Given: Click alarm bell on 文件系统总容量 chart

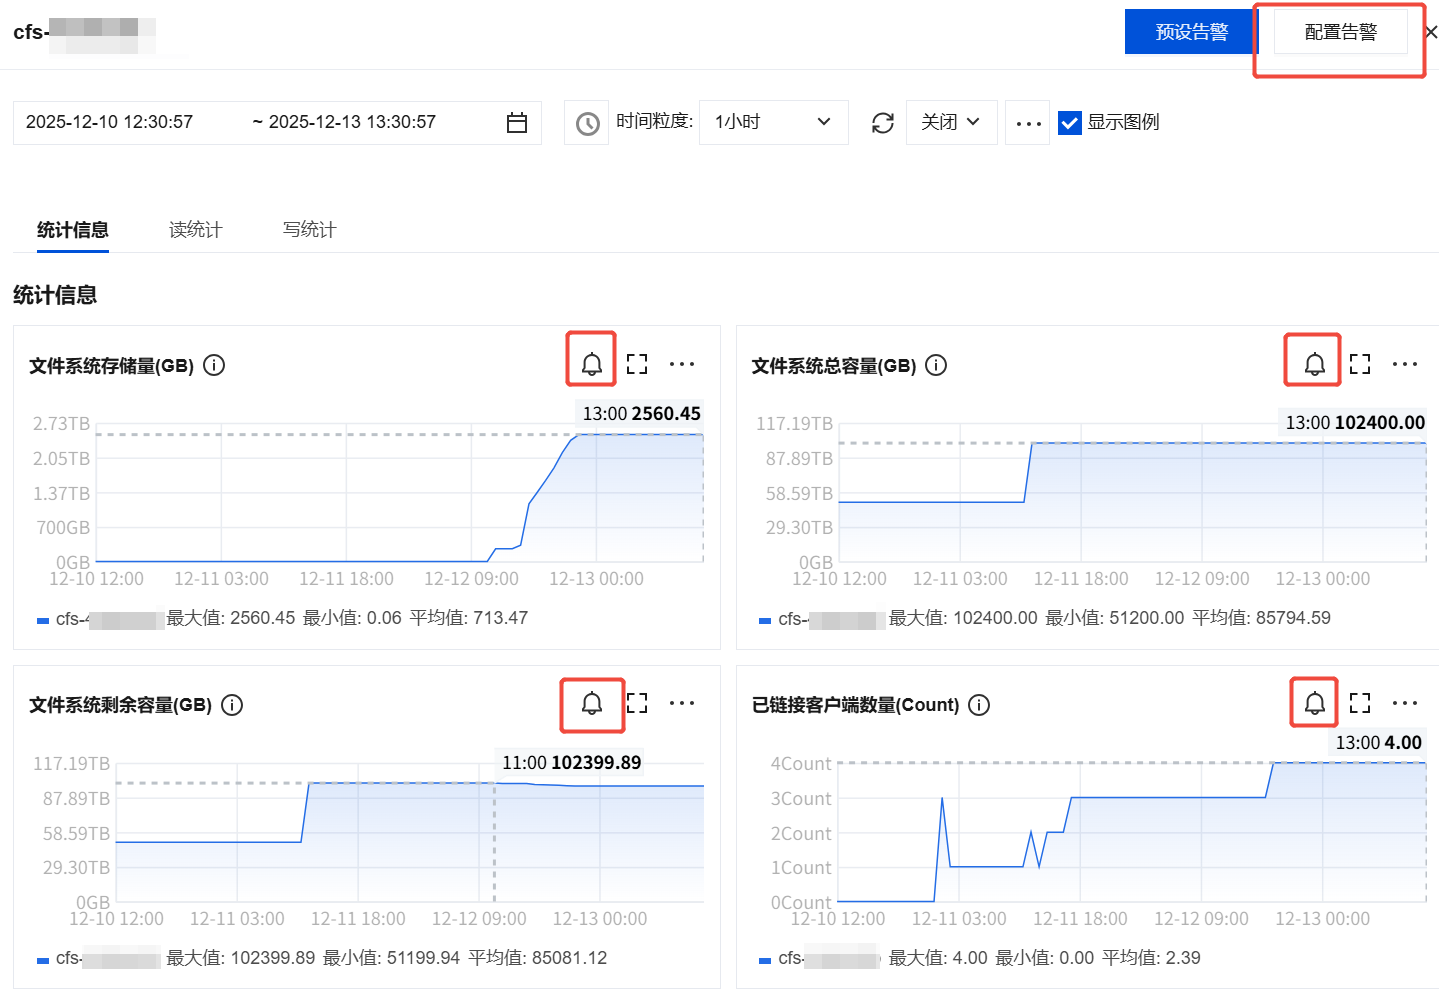Looking at the screenshot, I should pyautogui.click(x=1314, y=364).
